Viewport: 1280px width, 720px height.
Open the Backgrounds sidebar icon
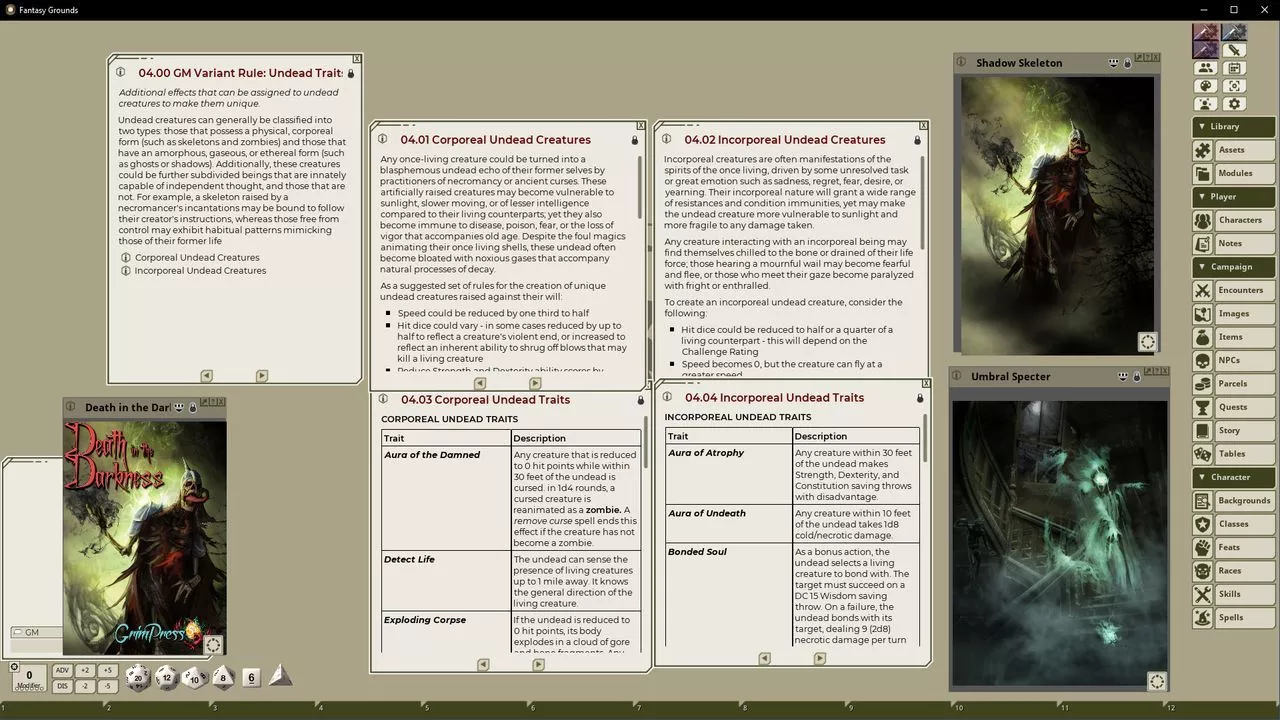[1203, 500]
